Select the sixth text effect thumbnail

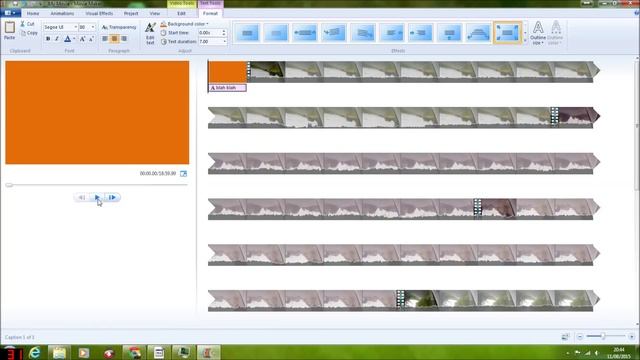tap(392, 33)
